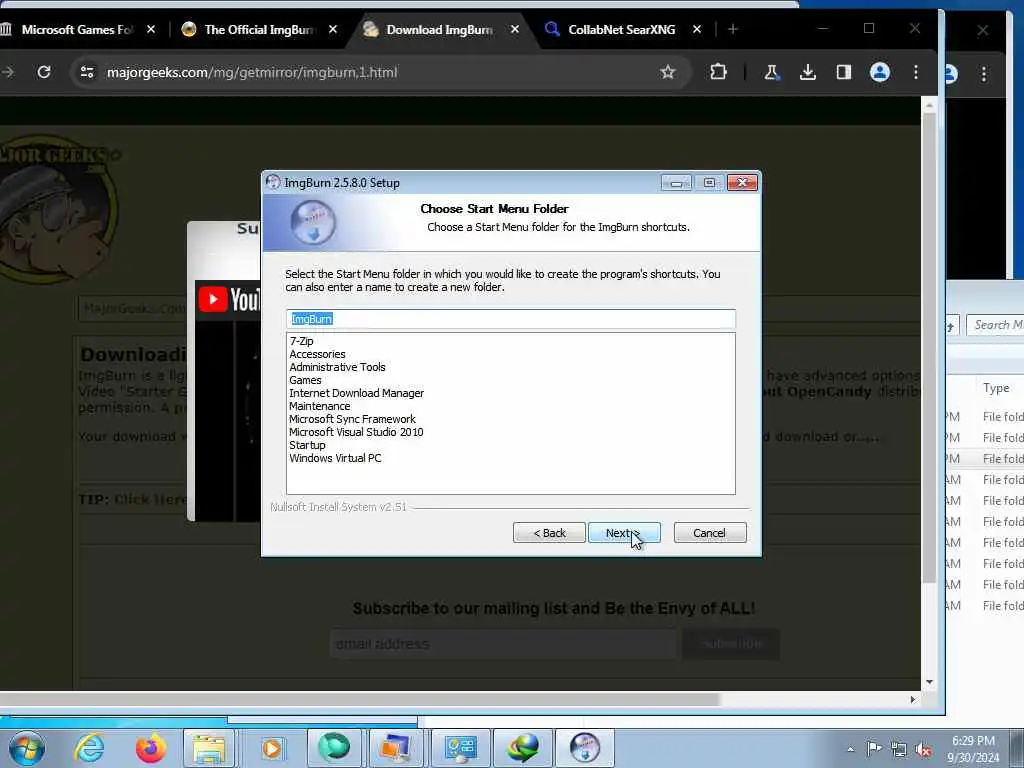Viewport: 1024px width, 768px height.
Task: Open the muted volume tray icon
Action: point(923,749)
